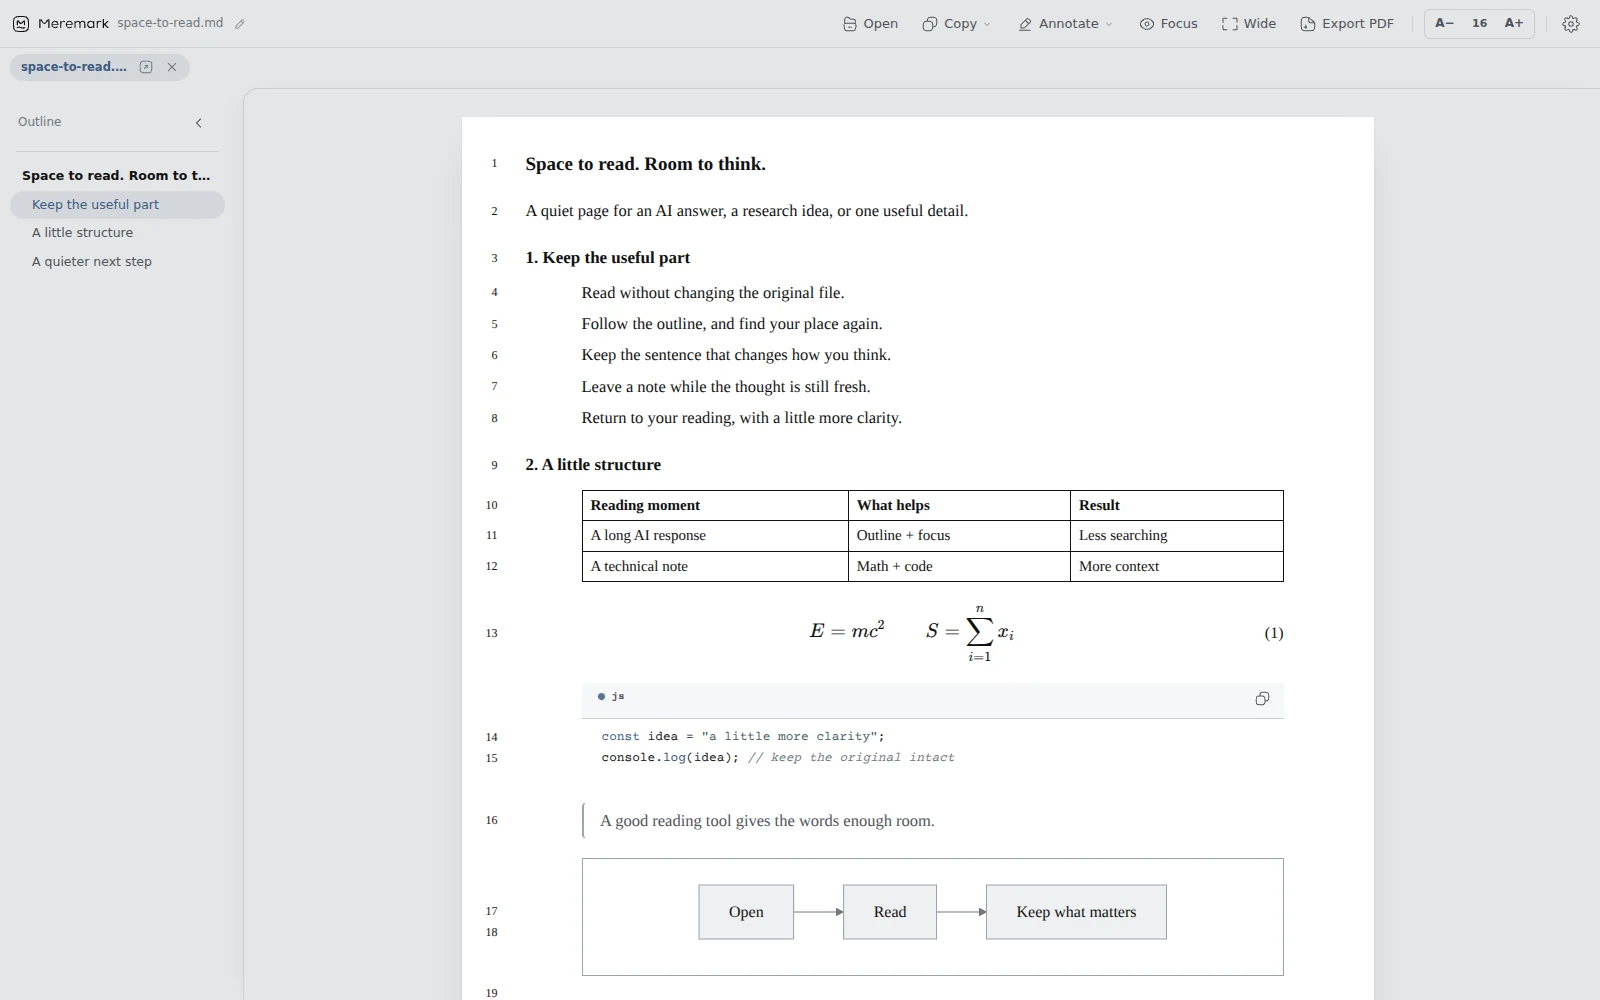Go to 'A quieter next step' outline item
The height and width of the screenshot is (1000, 1600).
[x=117, y=261]
